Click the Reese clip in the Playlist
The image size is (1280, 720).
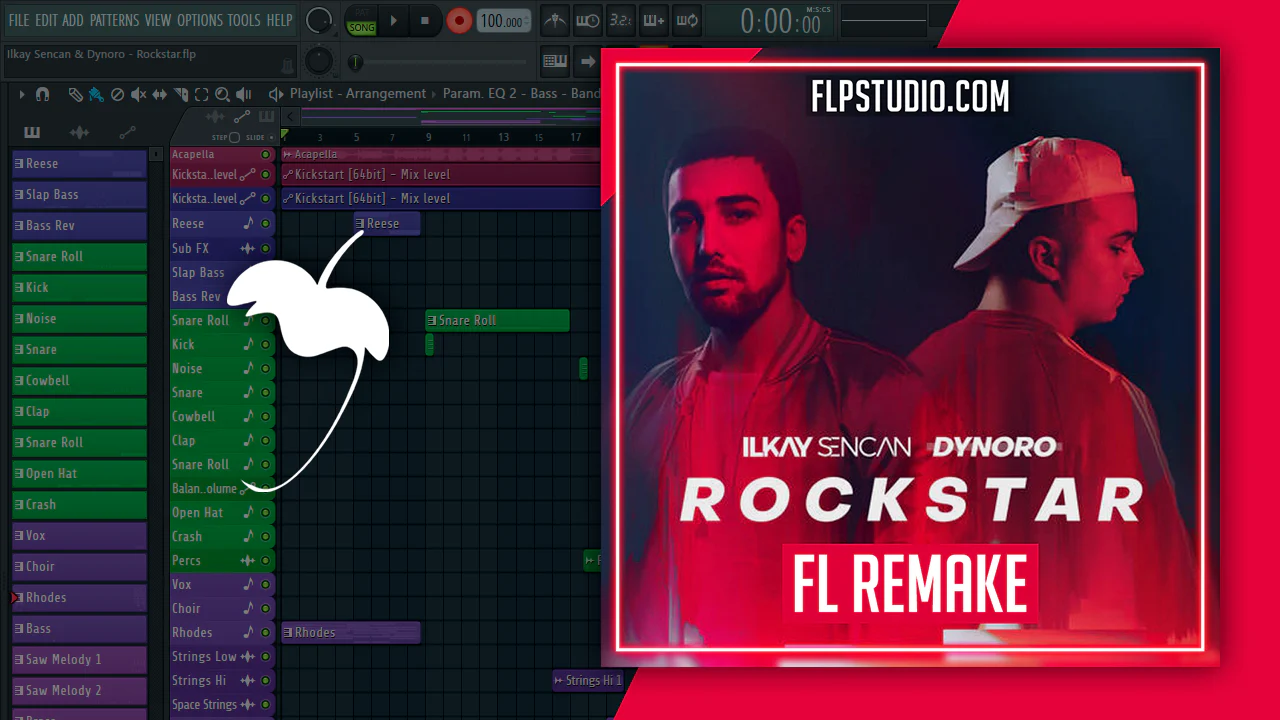pos(387,224)
